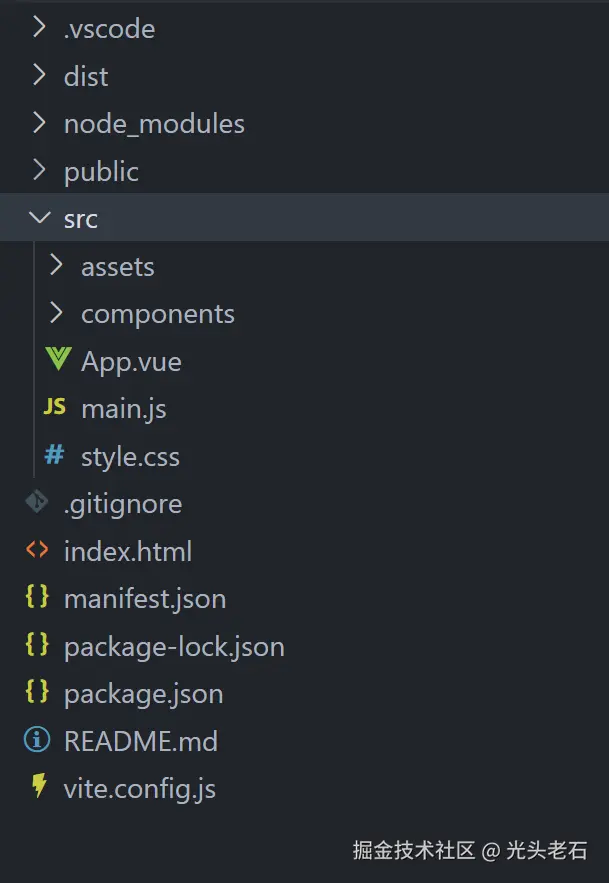Click the hash icon beside style.css
The image size is (609, 883).
coord(55,456)
